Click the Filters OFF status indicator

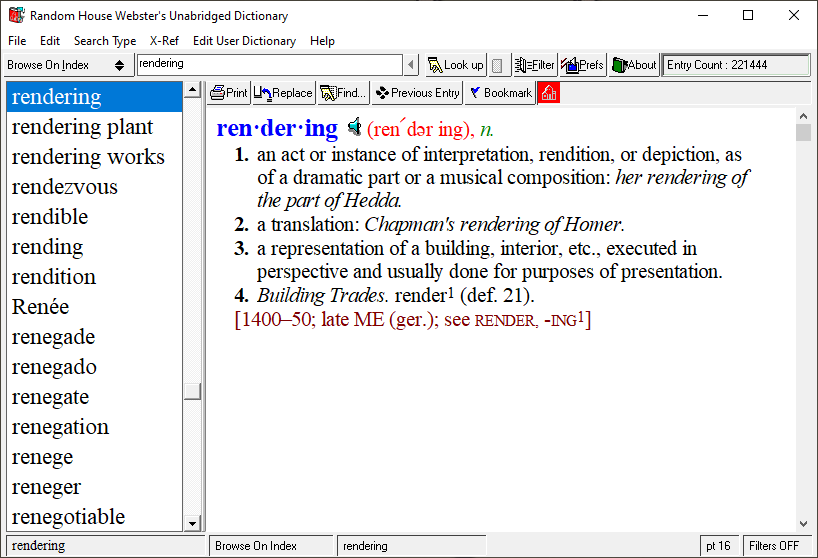(x=775, y=546)
